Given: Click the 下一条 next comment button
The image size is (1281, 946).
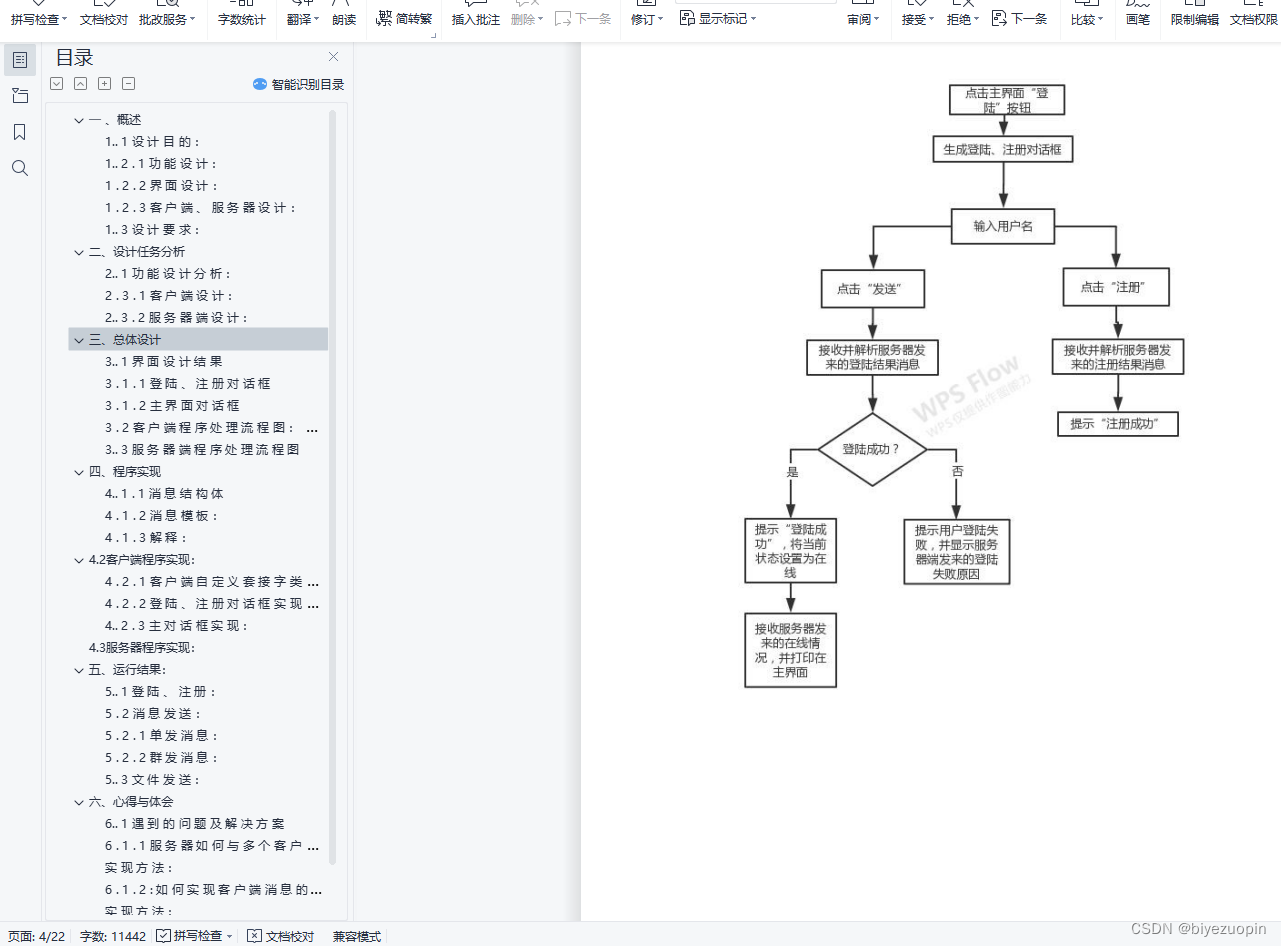Looking at the screenshot, I should 1019,18.
